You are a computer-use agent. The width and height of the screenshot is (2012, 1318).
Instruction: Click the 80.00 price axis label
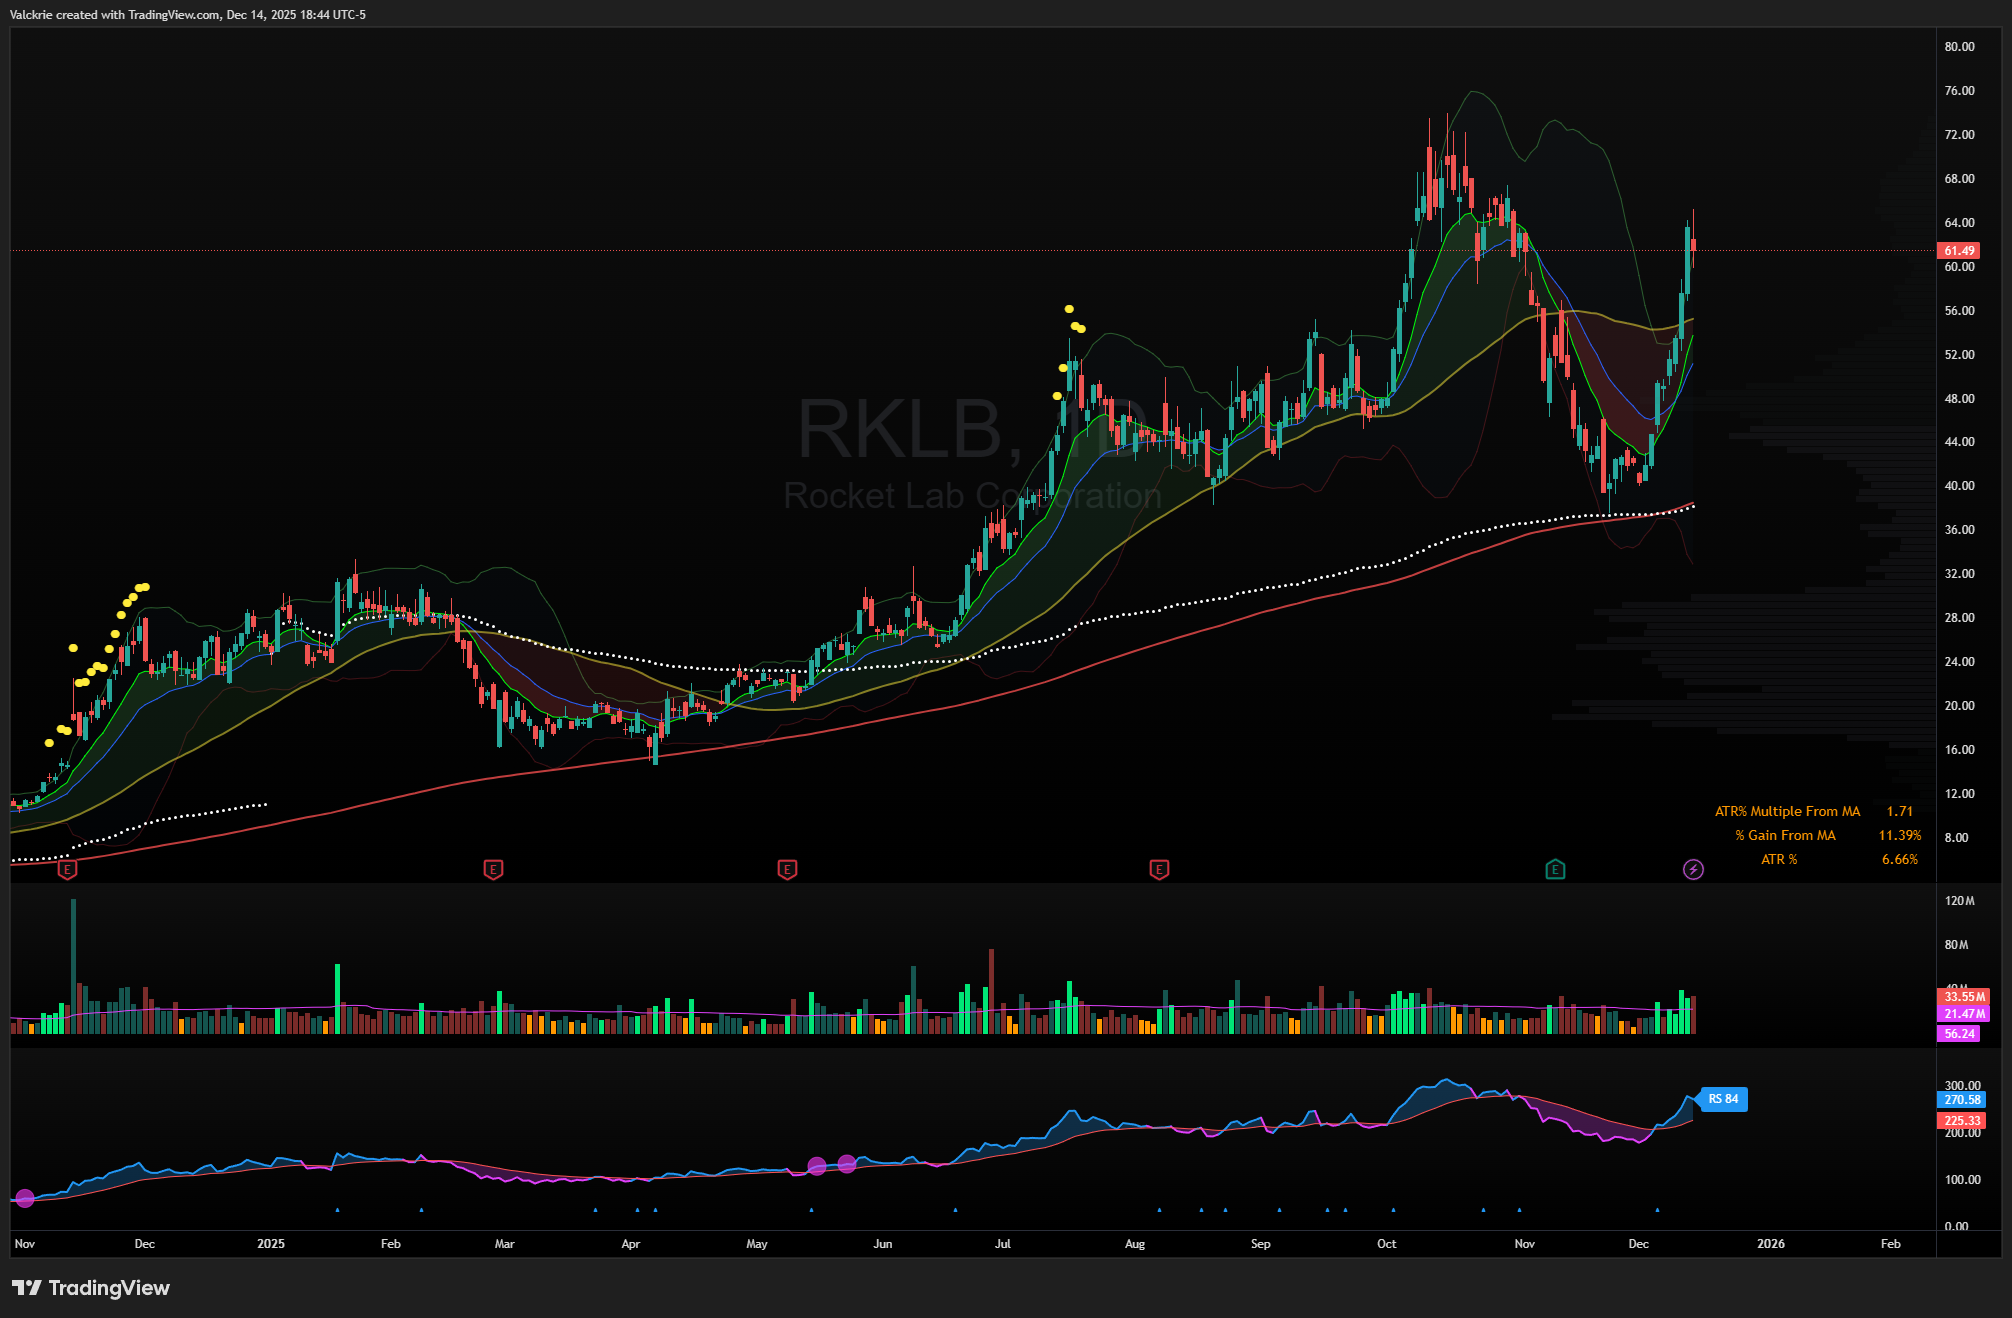pos(1959,47)
